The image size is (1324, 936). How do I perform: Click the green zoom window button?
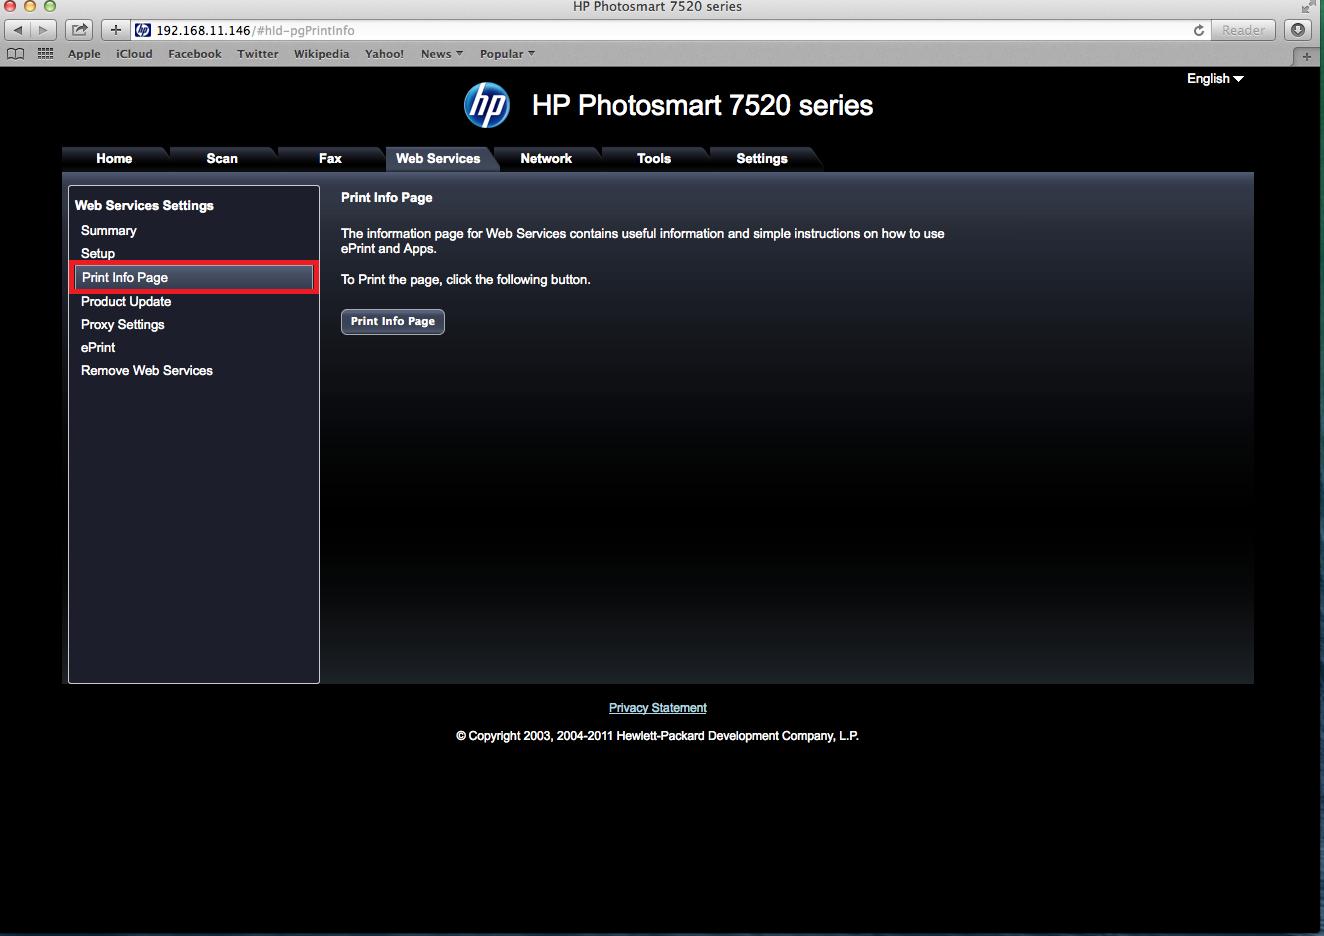point(50,6)
